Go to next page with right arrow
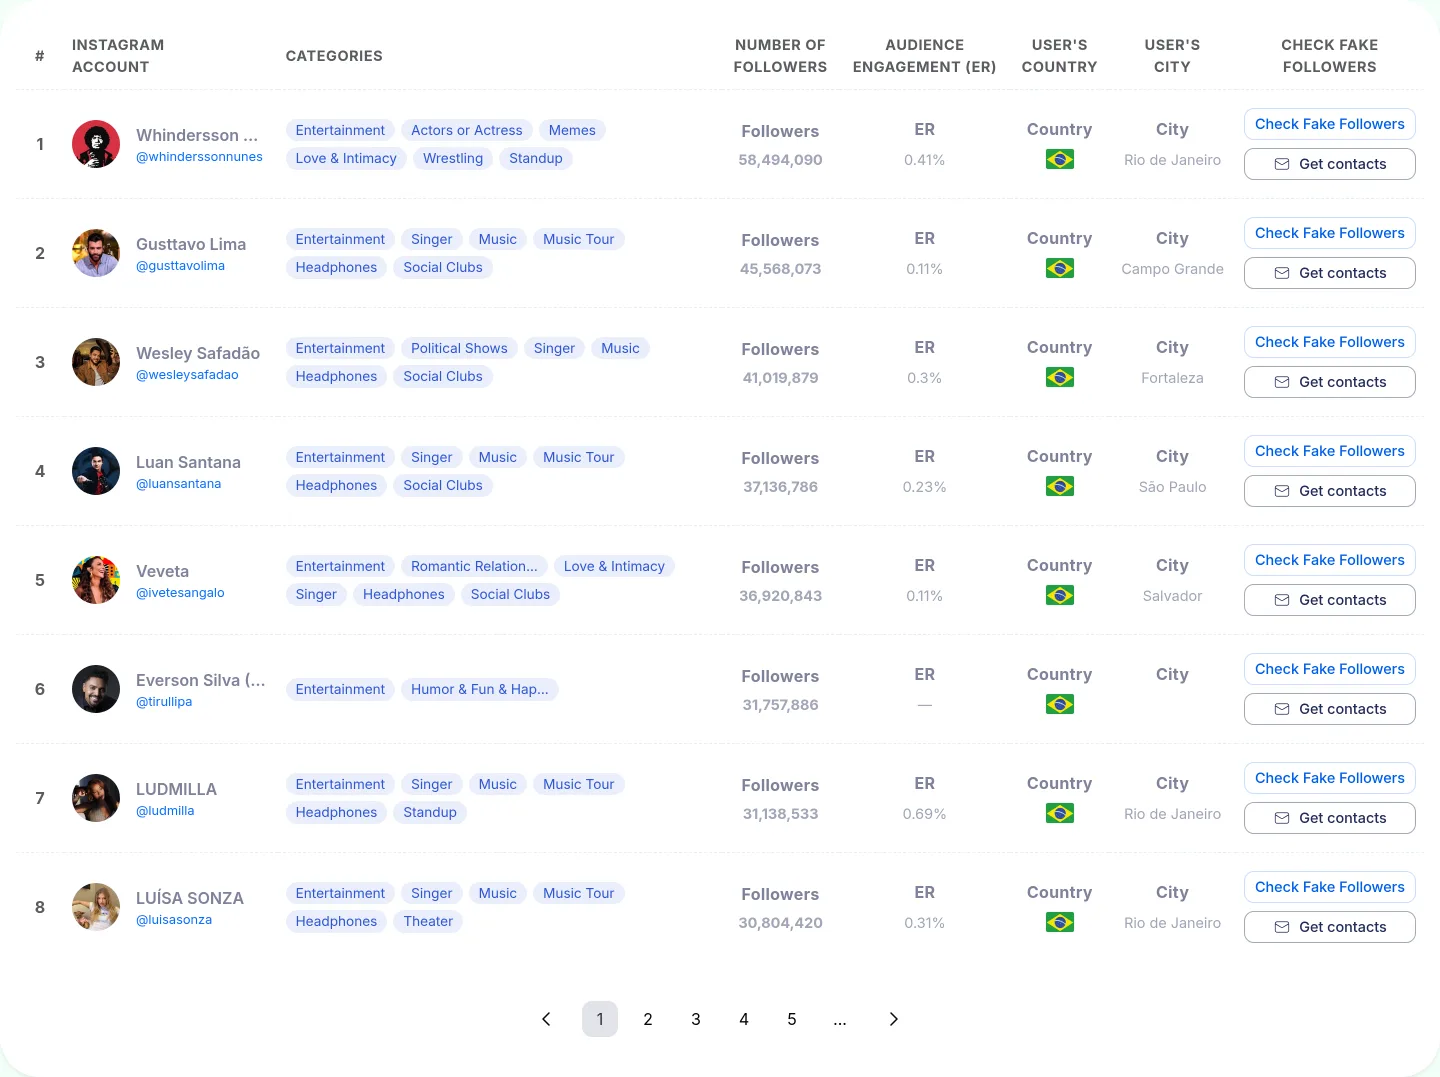This screenshot has width=1440, height=1077. click(894, 1019)
